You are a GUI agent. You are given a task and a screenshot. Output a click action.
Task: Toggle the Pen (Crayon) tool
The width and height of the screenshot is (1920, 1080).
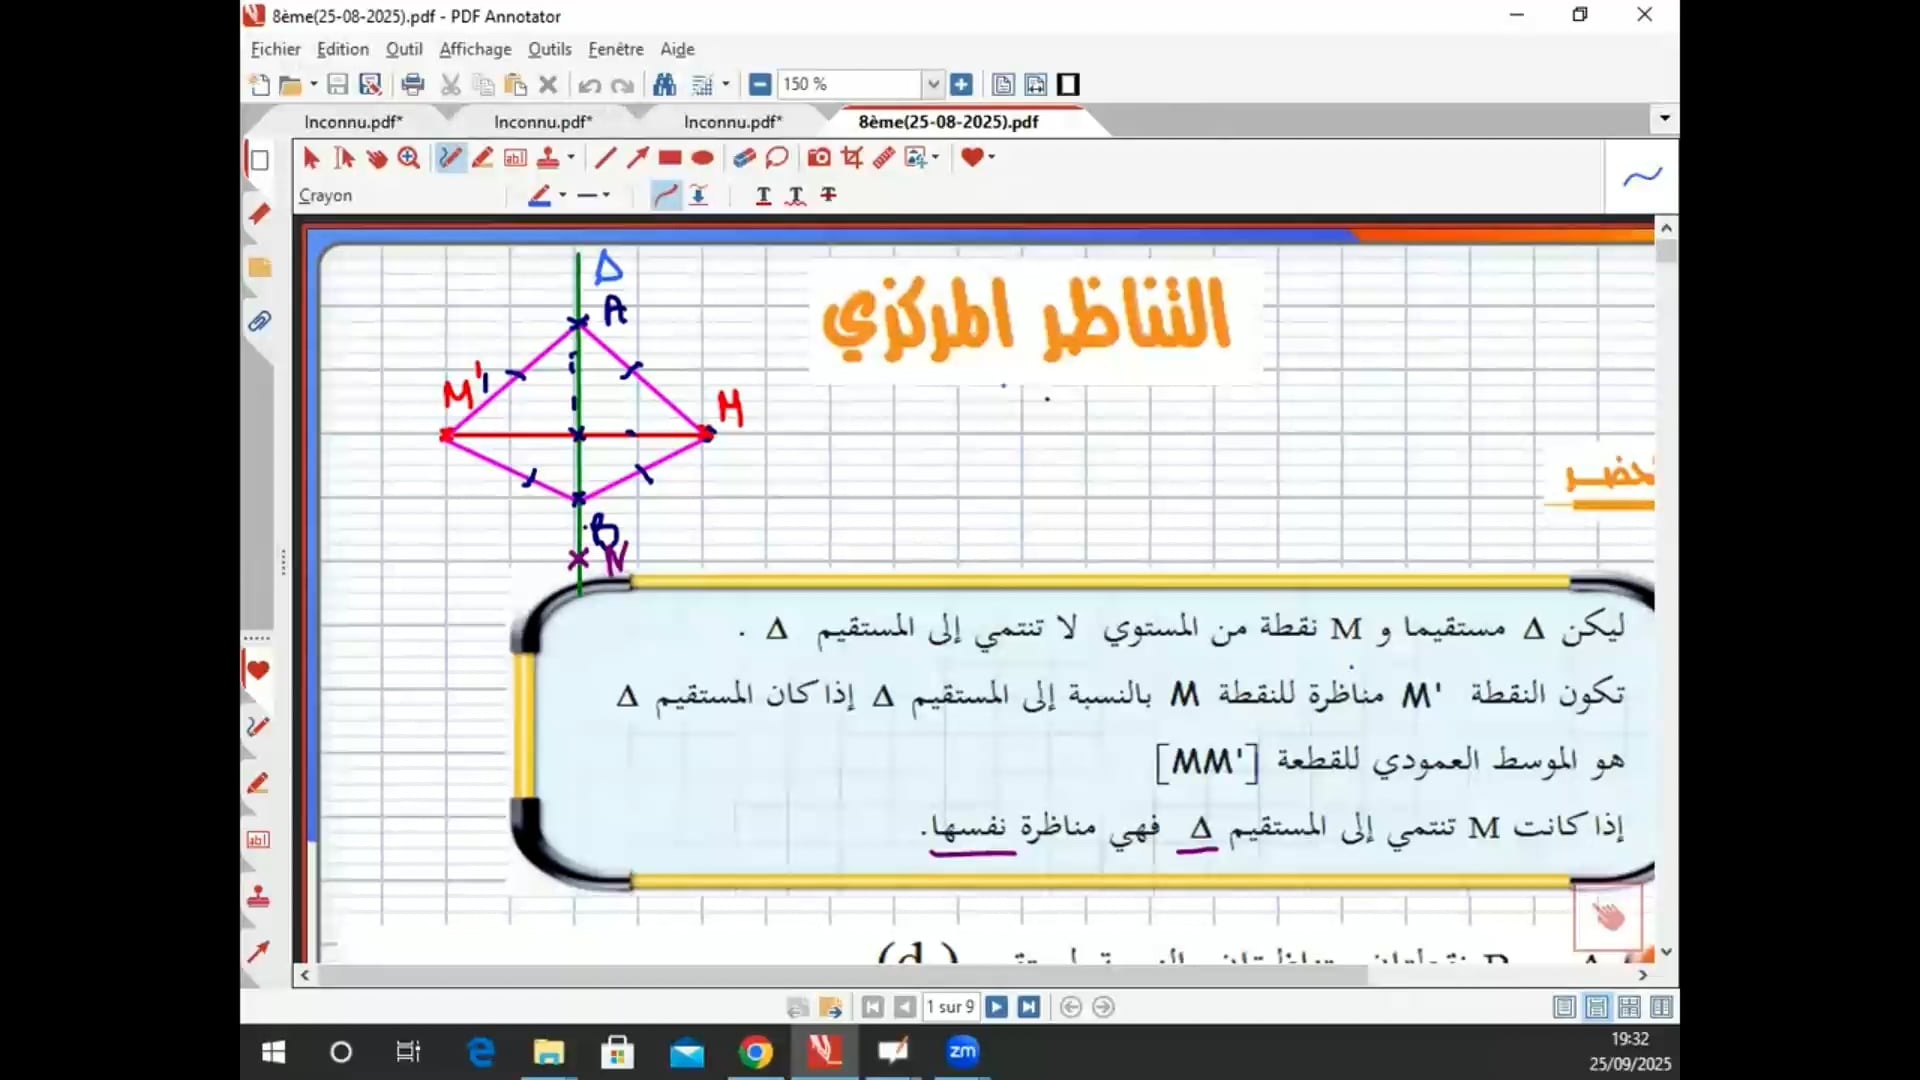[x=450, y=158]
